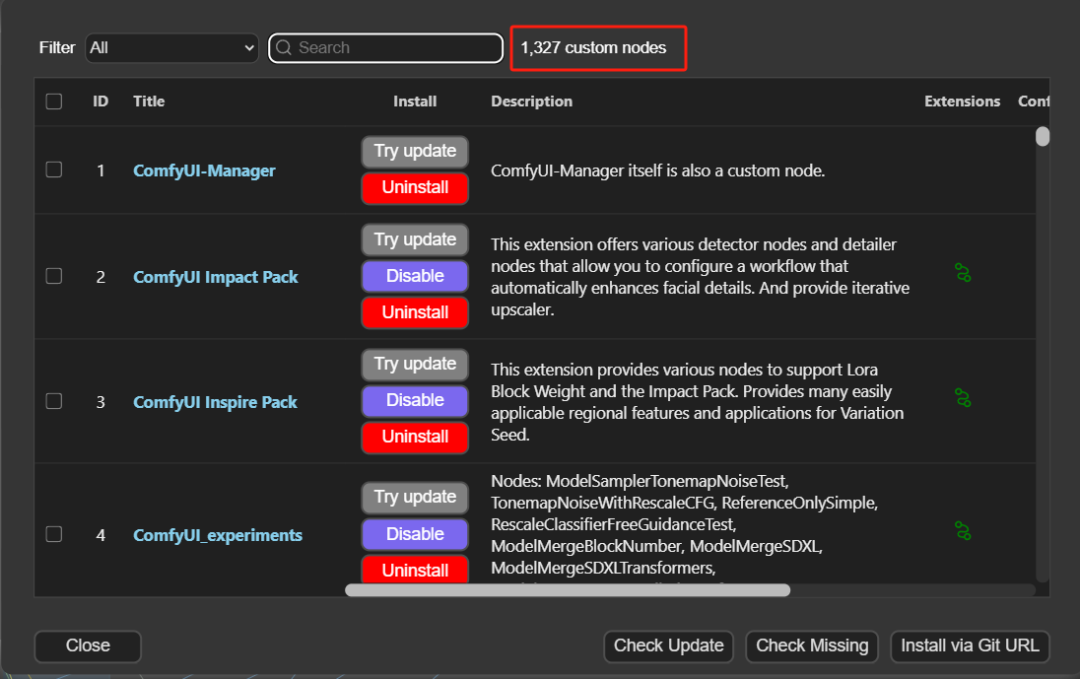Sort by the Install column header
This screenshot has width=1080, height=679.
coord(414,101)
